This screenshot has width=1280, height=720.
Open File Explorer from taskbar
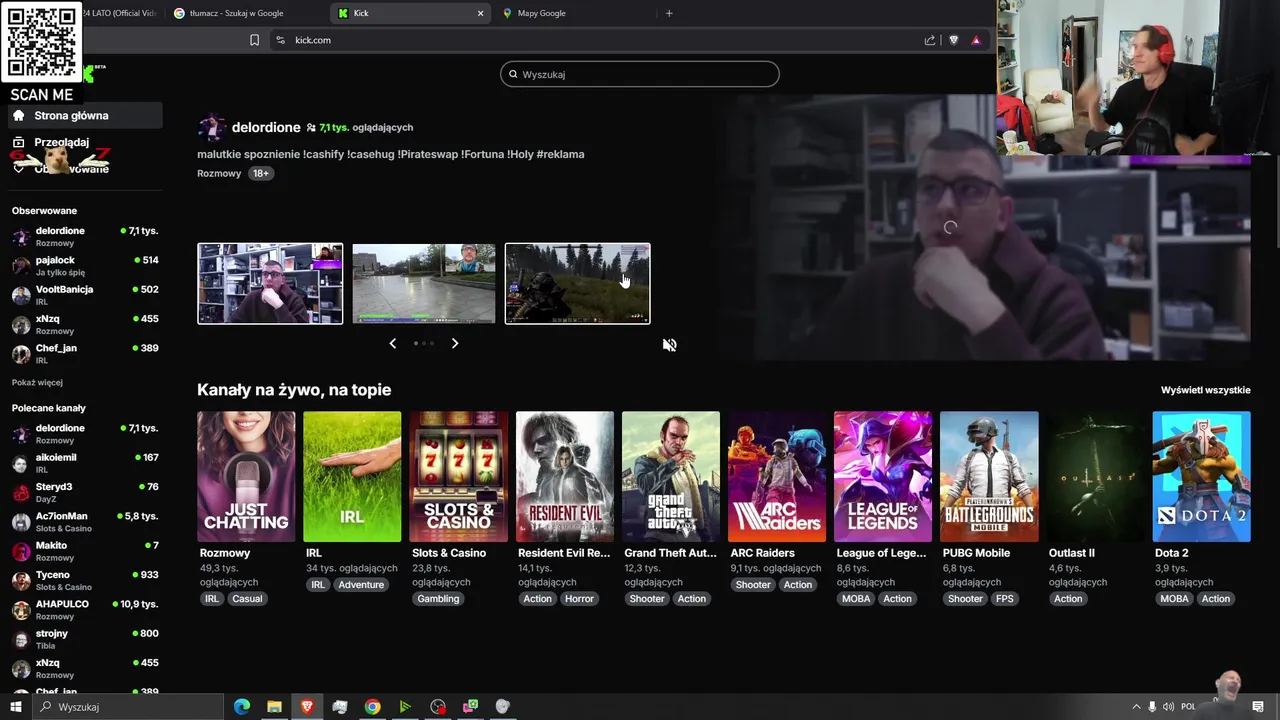pyautogui.click(x=274, y=707)
